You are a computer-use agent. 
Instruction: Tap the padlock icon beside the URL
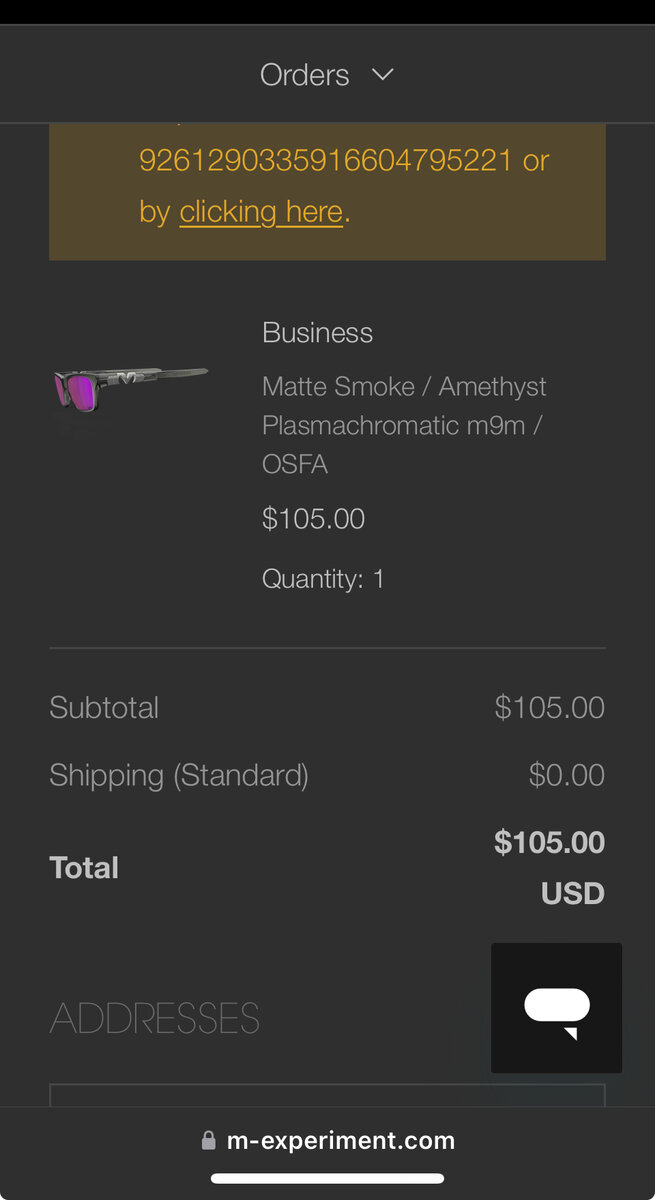click(208, 1141)
